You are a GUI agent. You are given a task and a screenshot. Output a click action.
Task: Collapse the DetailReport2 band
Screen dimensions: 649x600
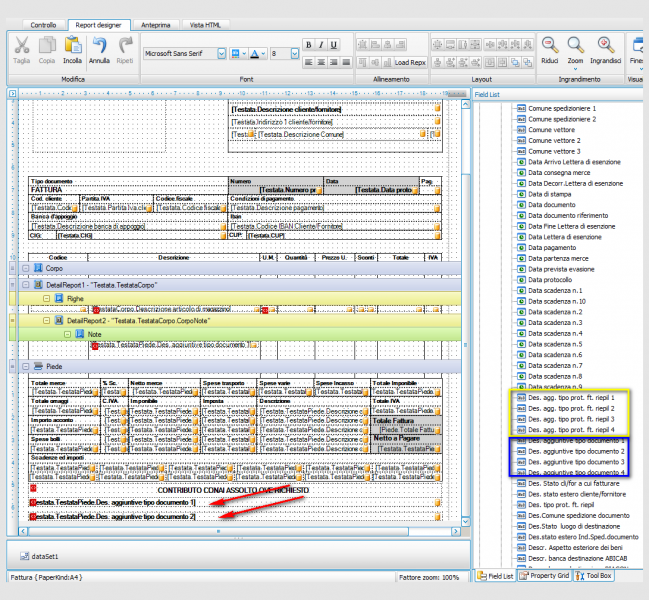pyautogui.click(x=46, y=321)
